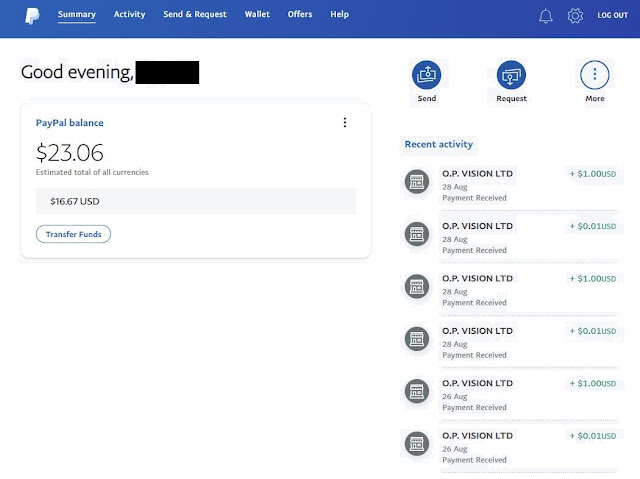Open the More actions circle icon

click(594, 75)
